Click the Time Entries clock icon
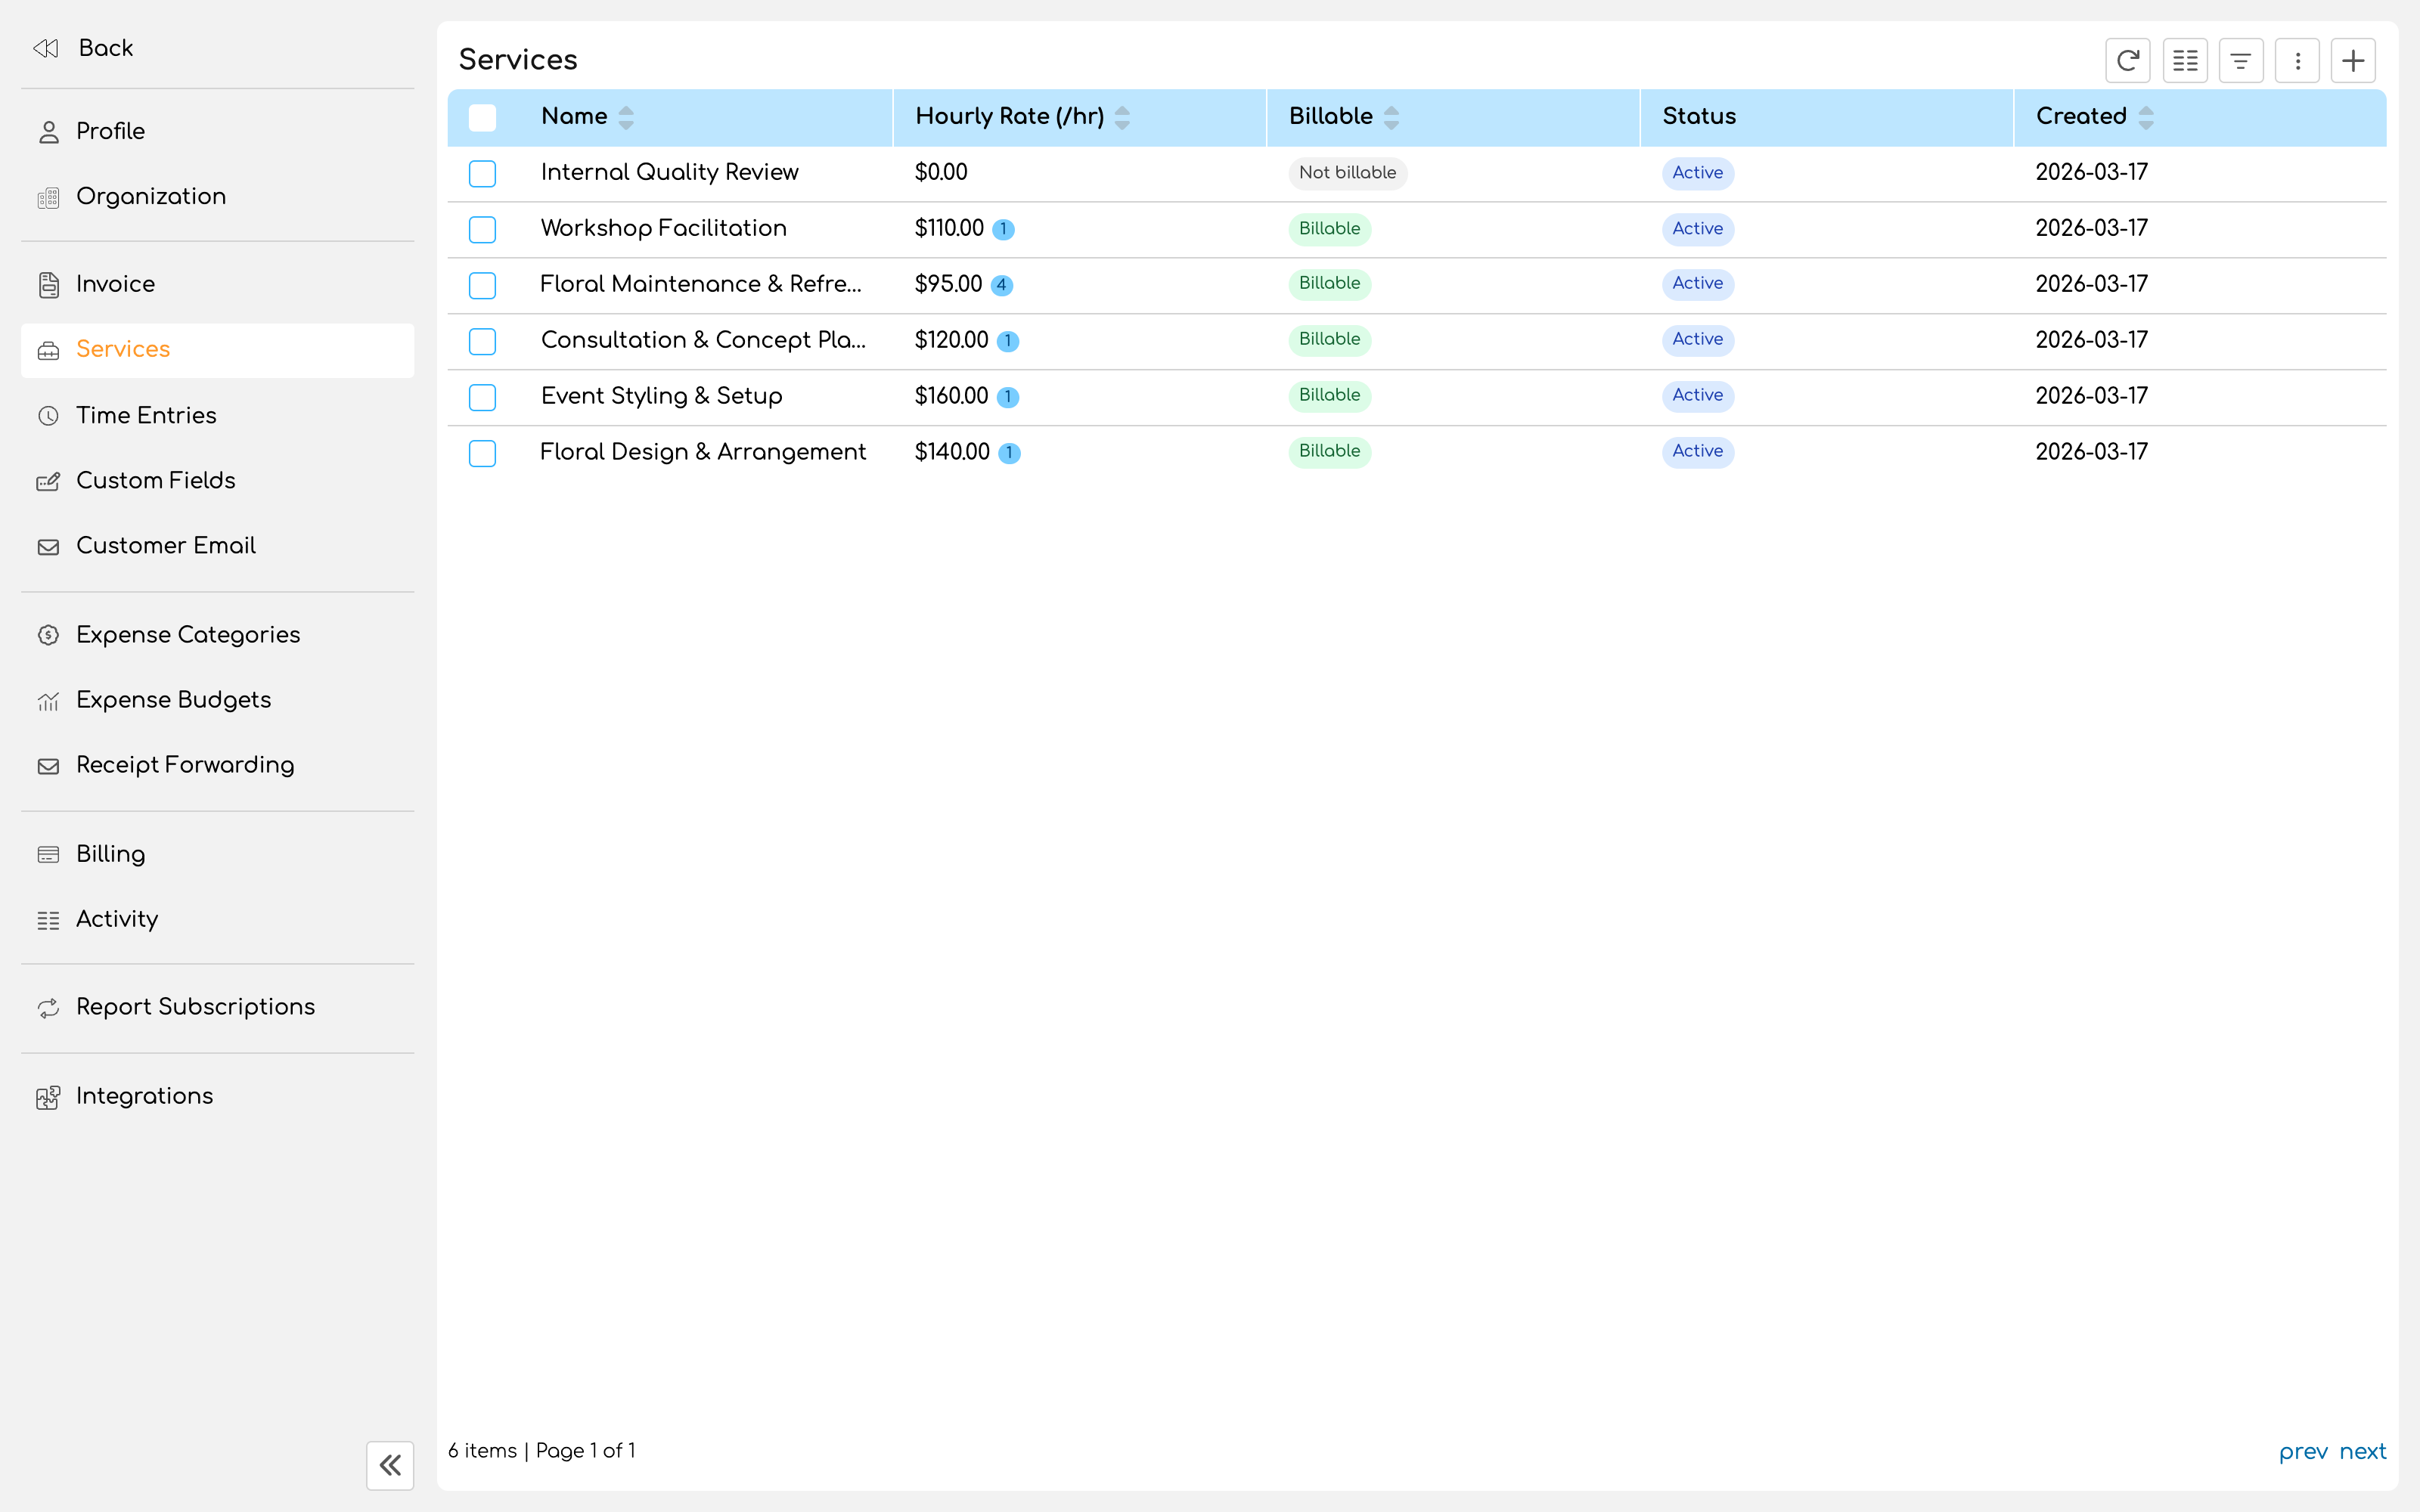 tap(48, 415)
